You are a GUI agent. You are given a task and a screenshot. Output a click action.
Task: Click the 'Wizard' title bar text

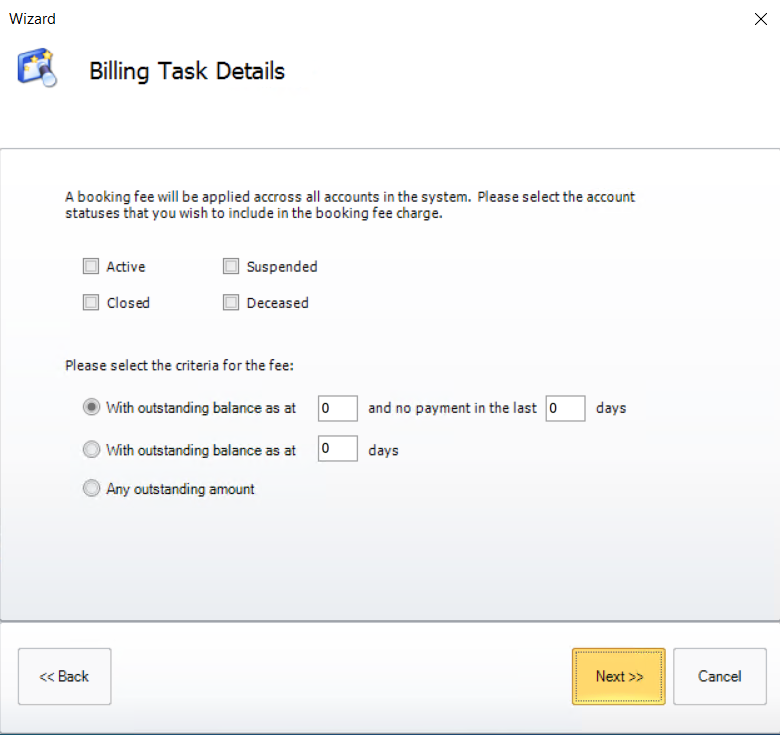tap(32, 18)
